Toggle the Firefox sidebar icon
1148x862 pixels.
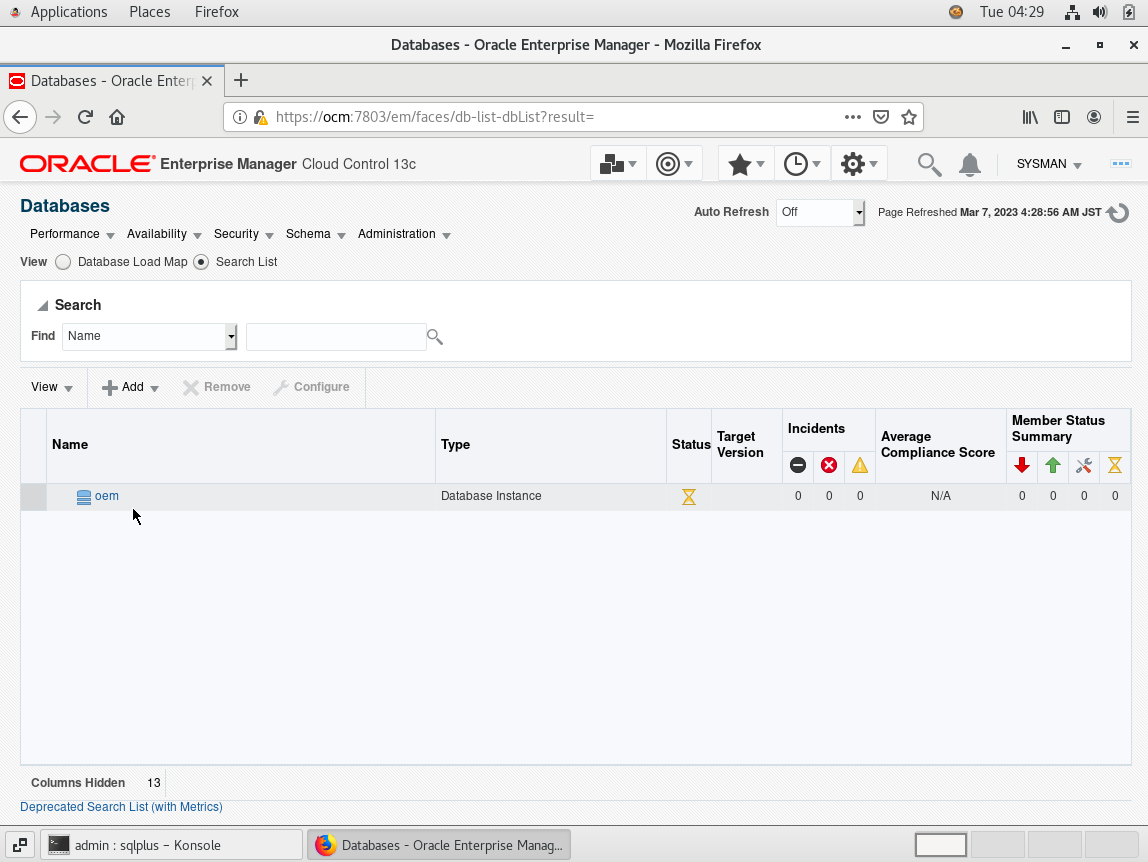click(x=1062, y=117)
